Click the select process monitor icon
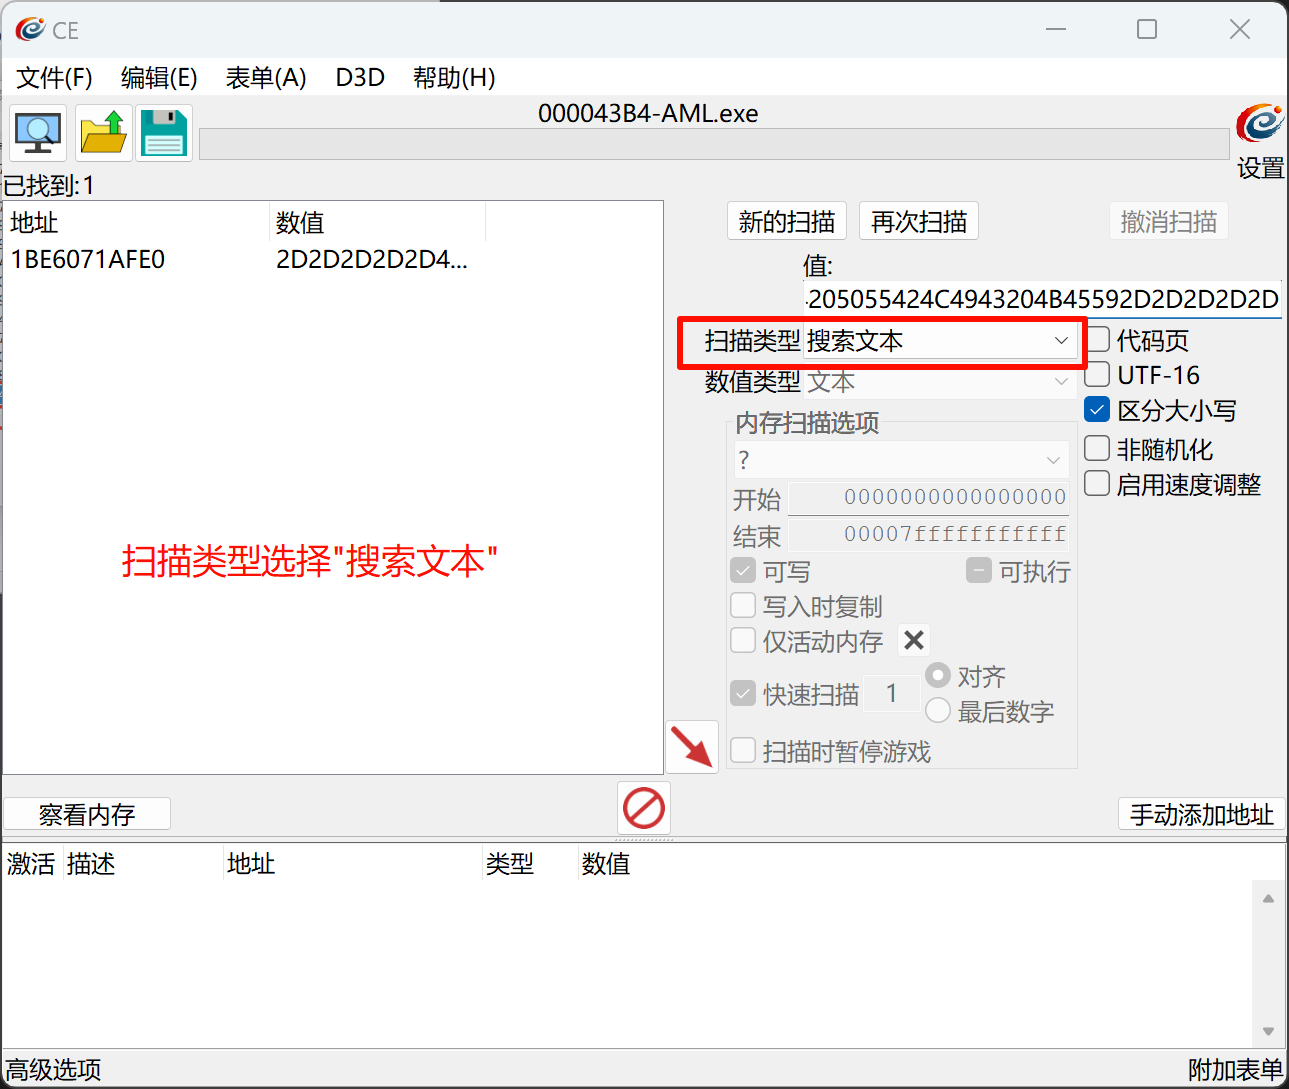 [38, 133]
